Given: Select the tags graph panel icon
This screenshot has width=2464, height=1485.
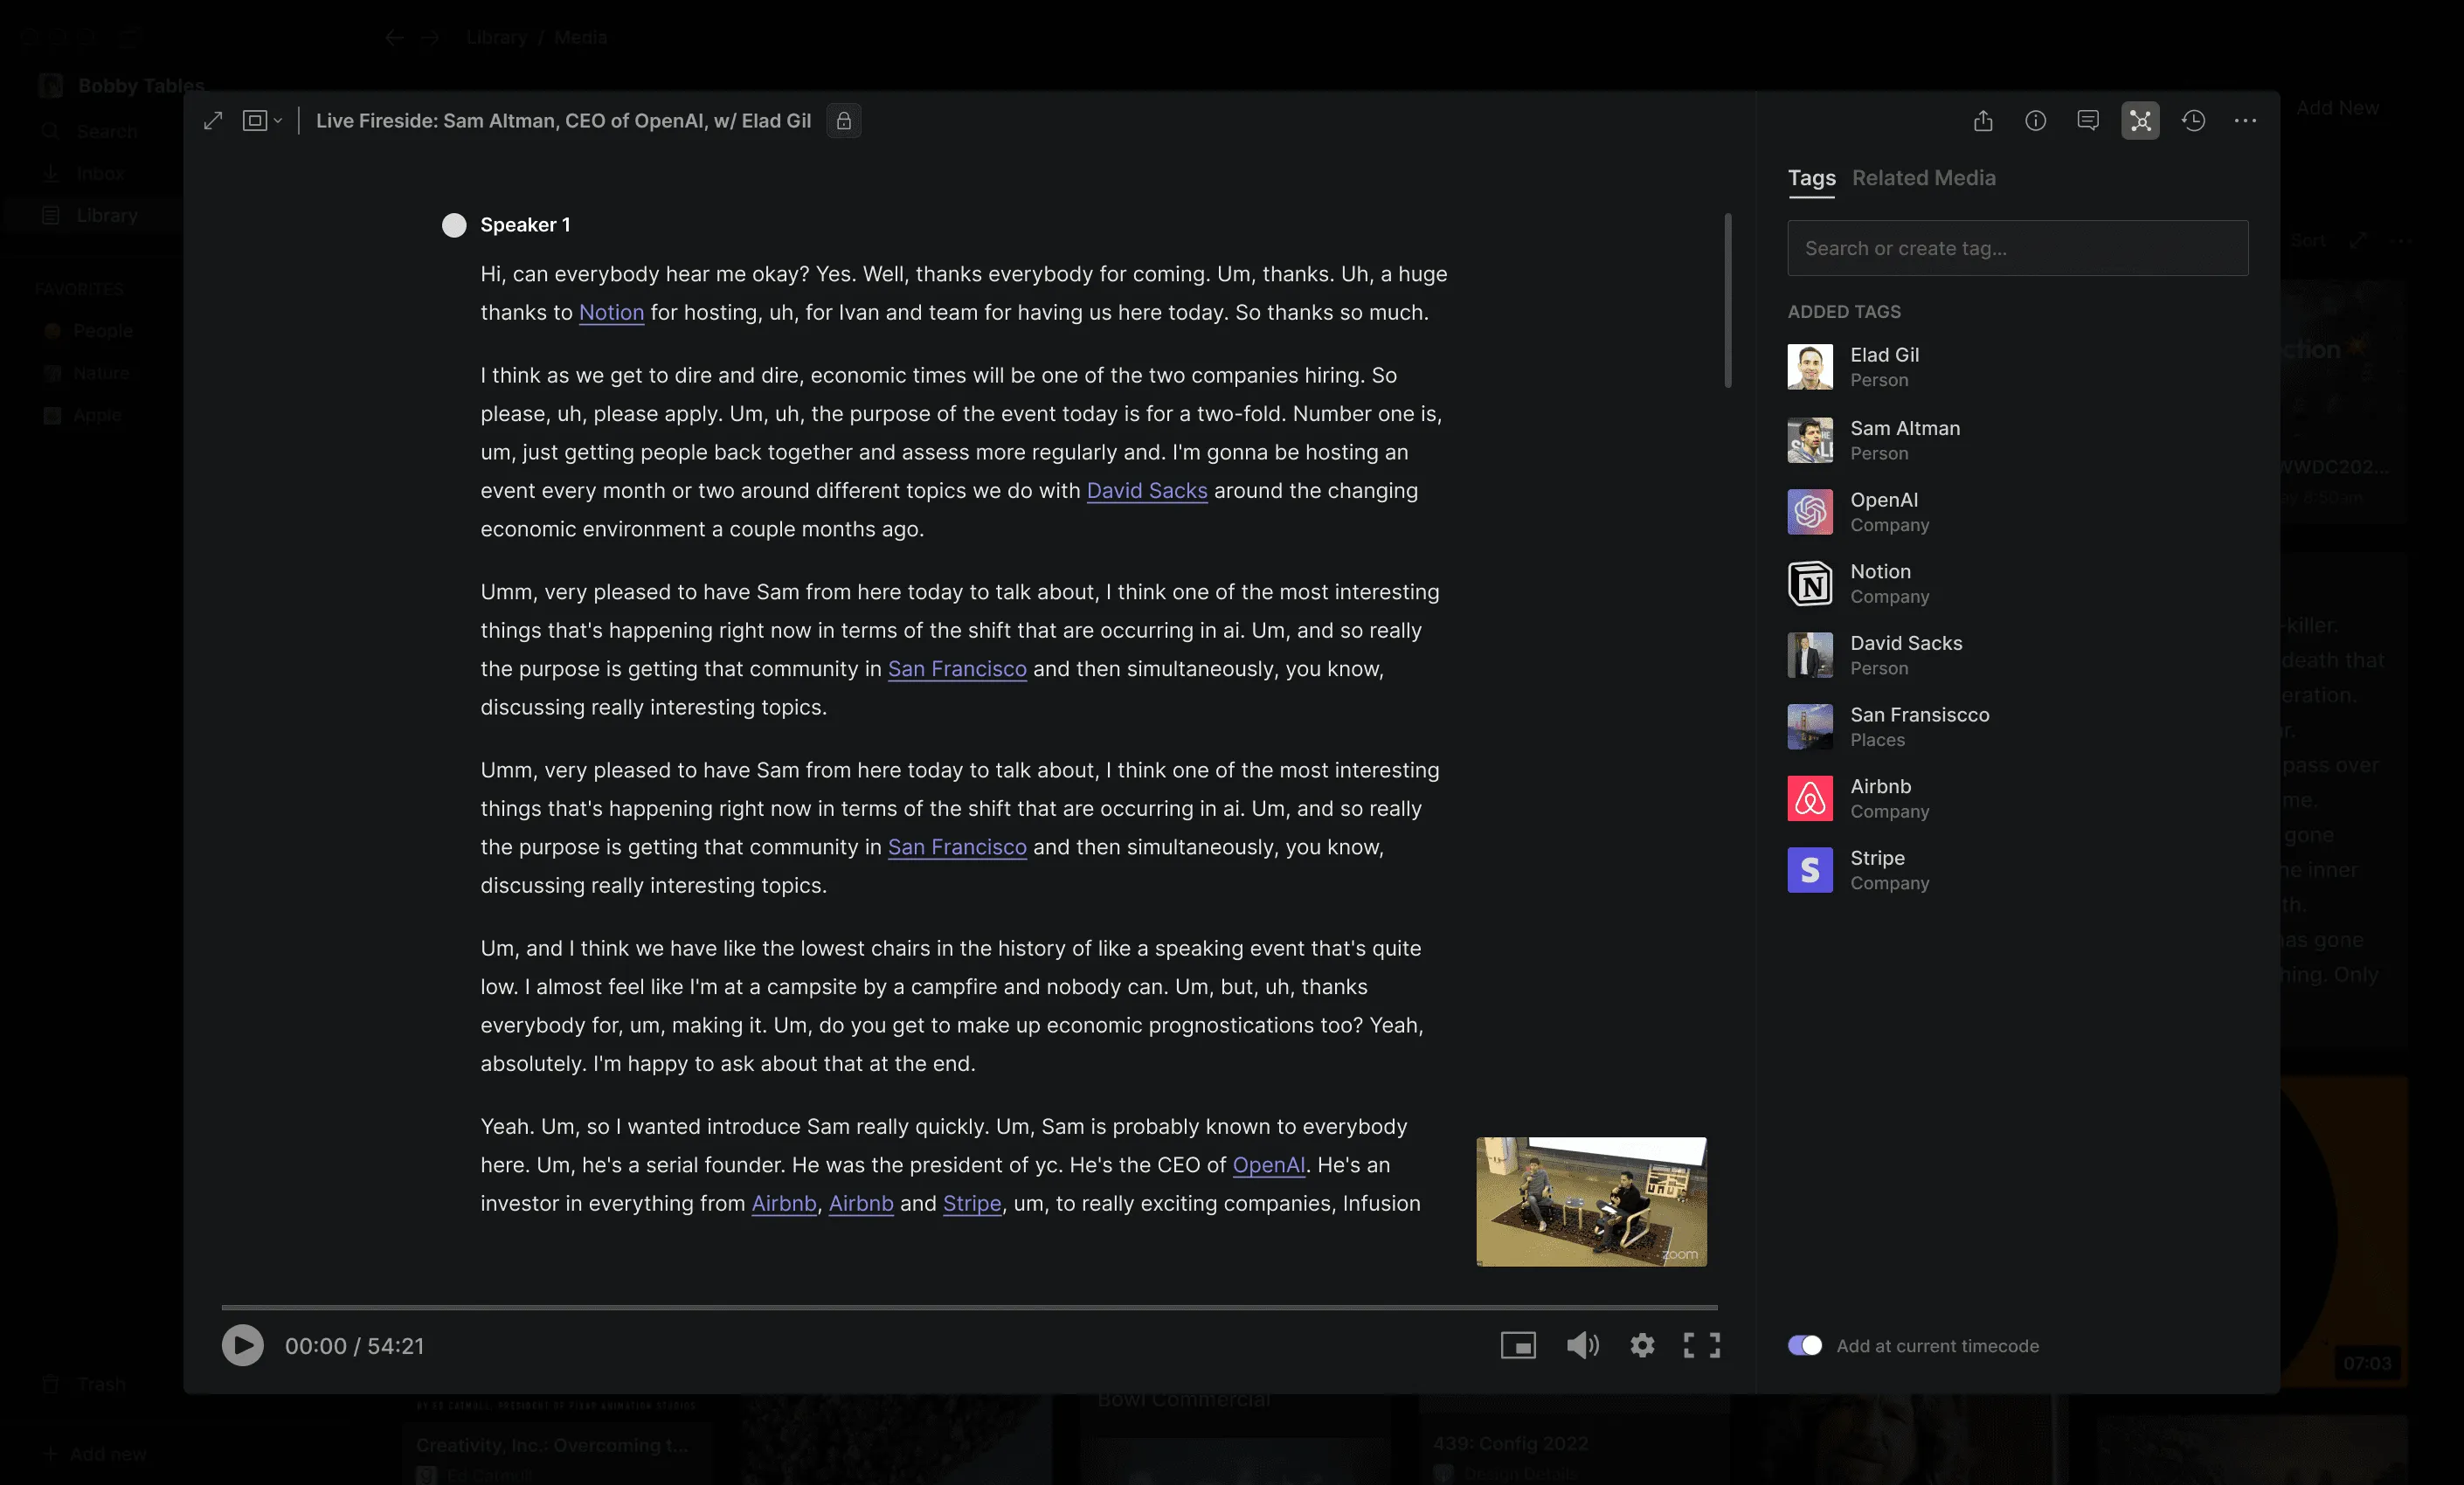Looking at the screenshot, I should tap(2140, 121).
